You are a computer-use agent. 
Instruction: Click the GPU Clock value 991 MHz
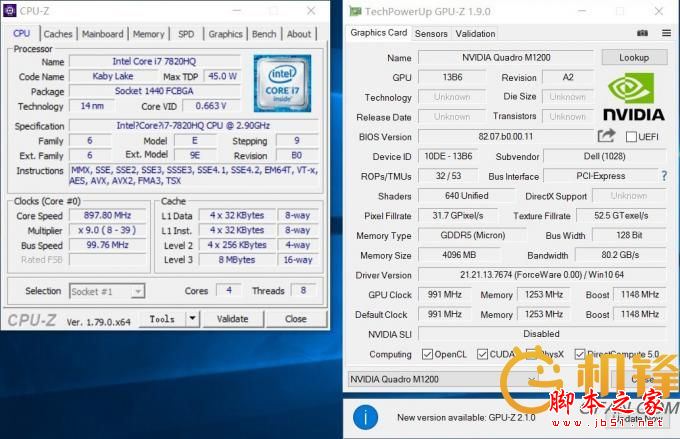(445, 295)
